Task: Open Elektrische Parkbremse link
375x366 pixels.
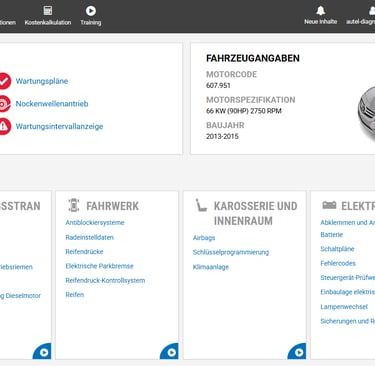Action: (x=99, y=266)
